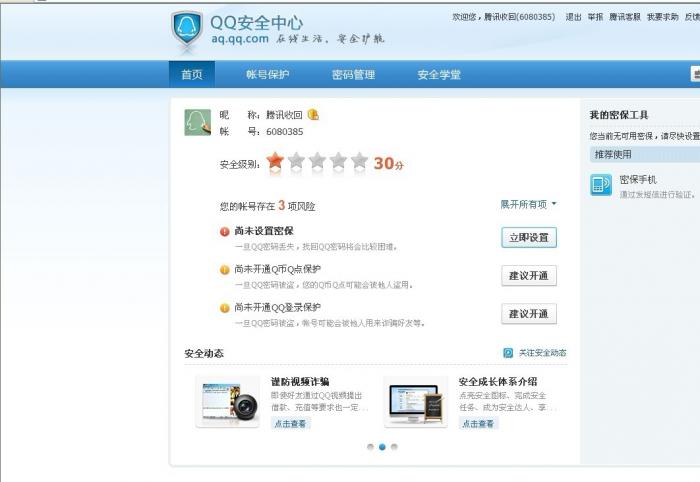This screenshot has width=700, height=482.
Task: Click the 尚未设置密保 risk title
Action: point(264,231)
